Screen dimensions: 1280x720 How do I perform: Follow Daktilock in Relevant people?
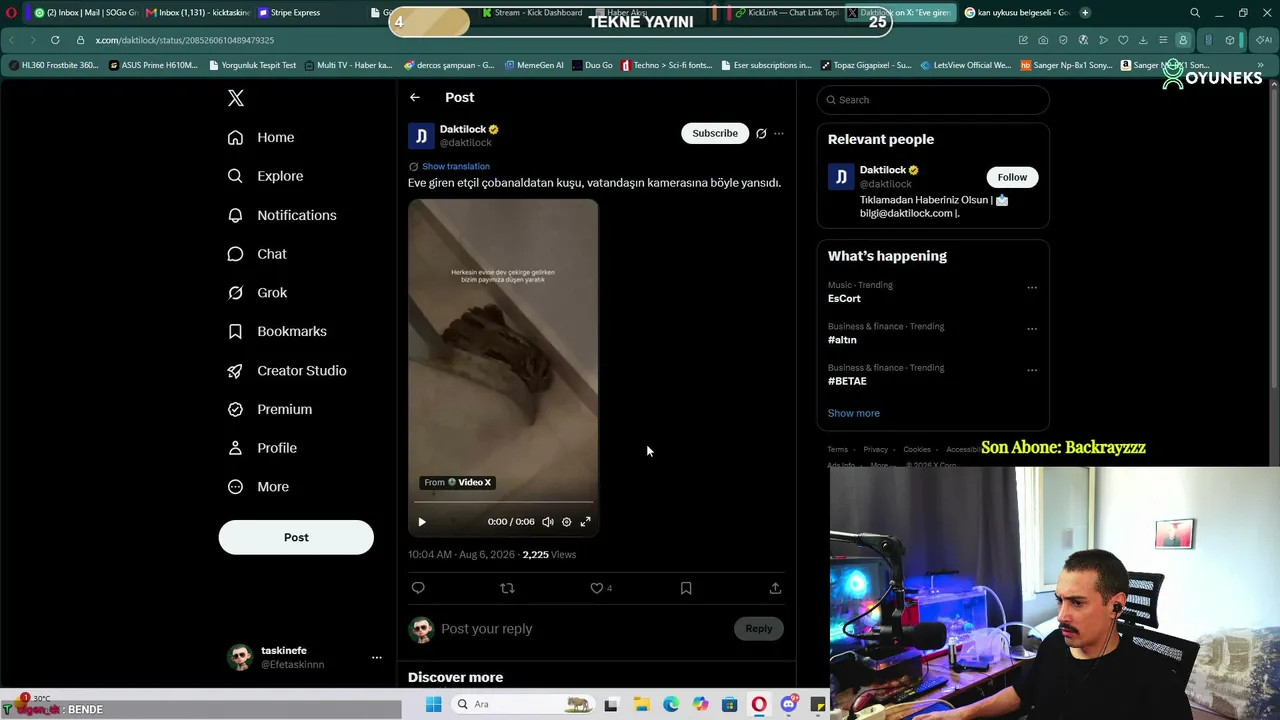1012,177
